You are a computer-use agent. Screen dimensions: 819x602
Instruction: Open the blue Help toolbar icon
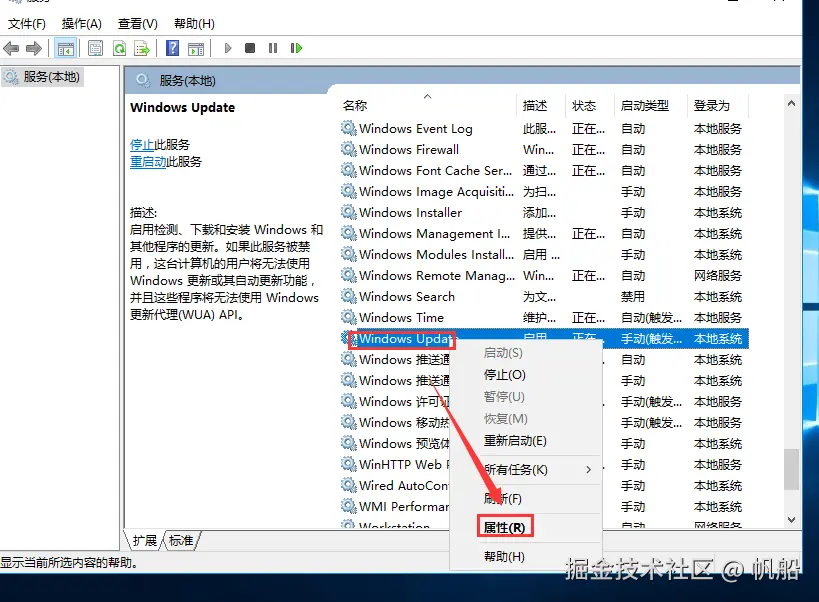tap(172, 49)
